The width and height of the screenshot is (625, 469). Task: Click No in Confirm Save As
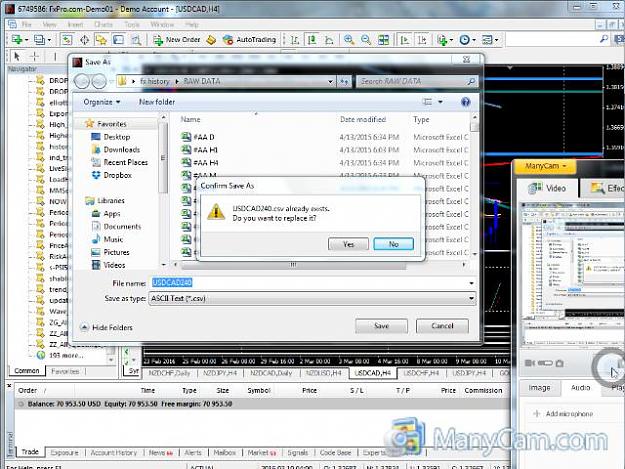coord(393,244)
